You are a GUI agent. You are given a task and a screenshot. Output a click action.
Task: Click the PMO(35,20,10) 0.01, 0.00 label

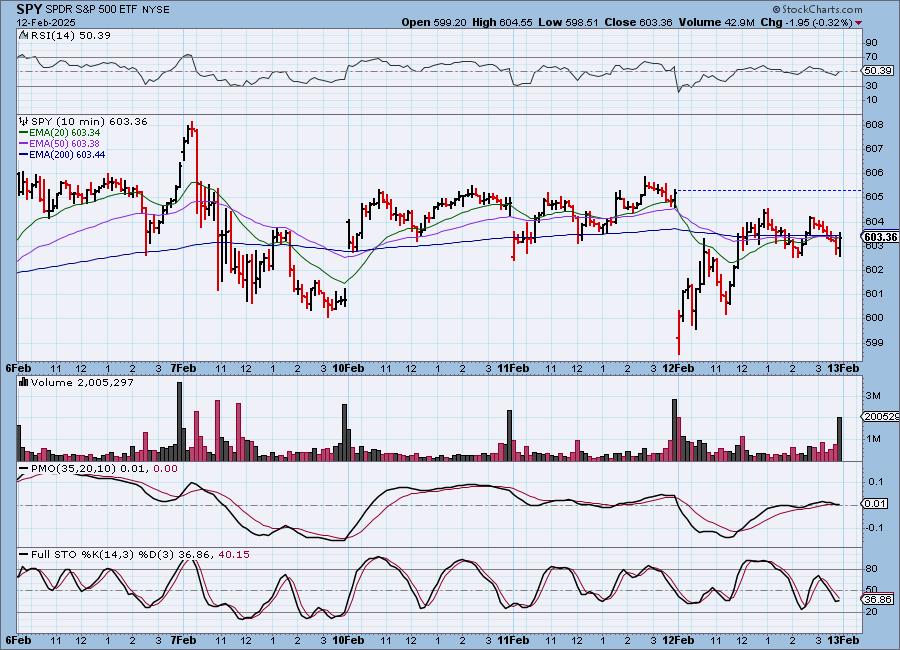[x=104, y=469]
